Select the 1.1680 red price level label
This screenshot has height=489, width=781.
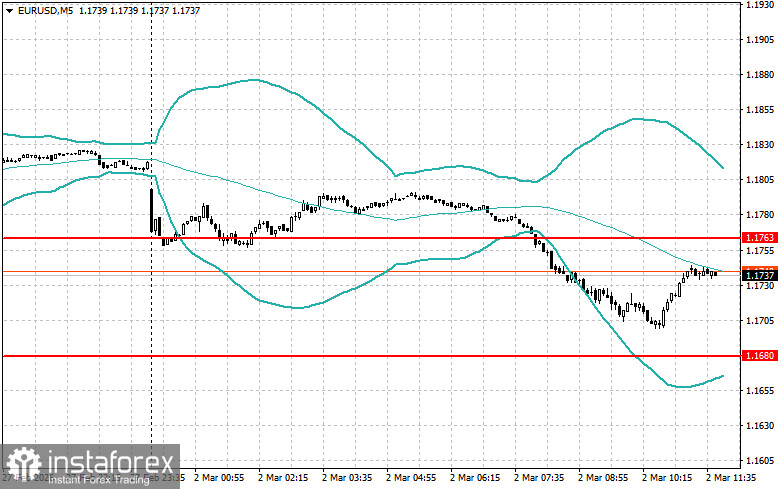(760, 356)
